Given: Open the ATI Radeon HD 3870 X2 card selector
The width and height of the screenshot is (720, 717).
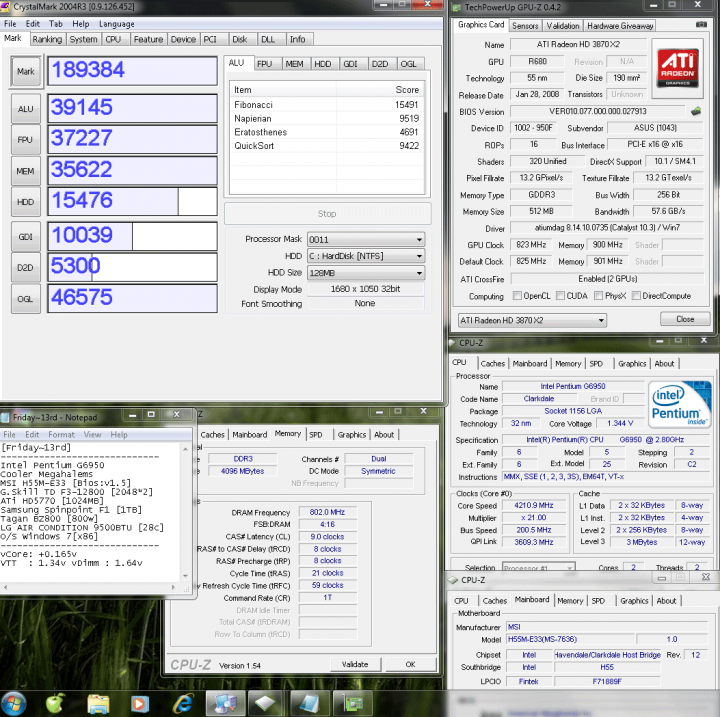Looking at the screenshot, I should (532, 320).
